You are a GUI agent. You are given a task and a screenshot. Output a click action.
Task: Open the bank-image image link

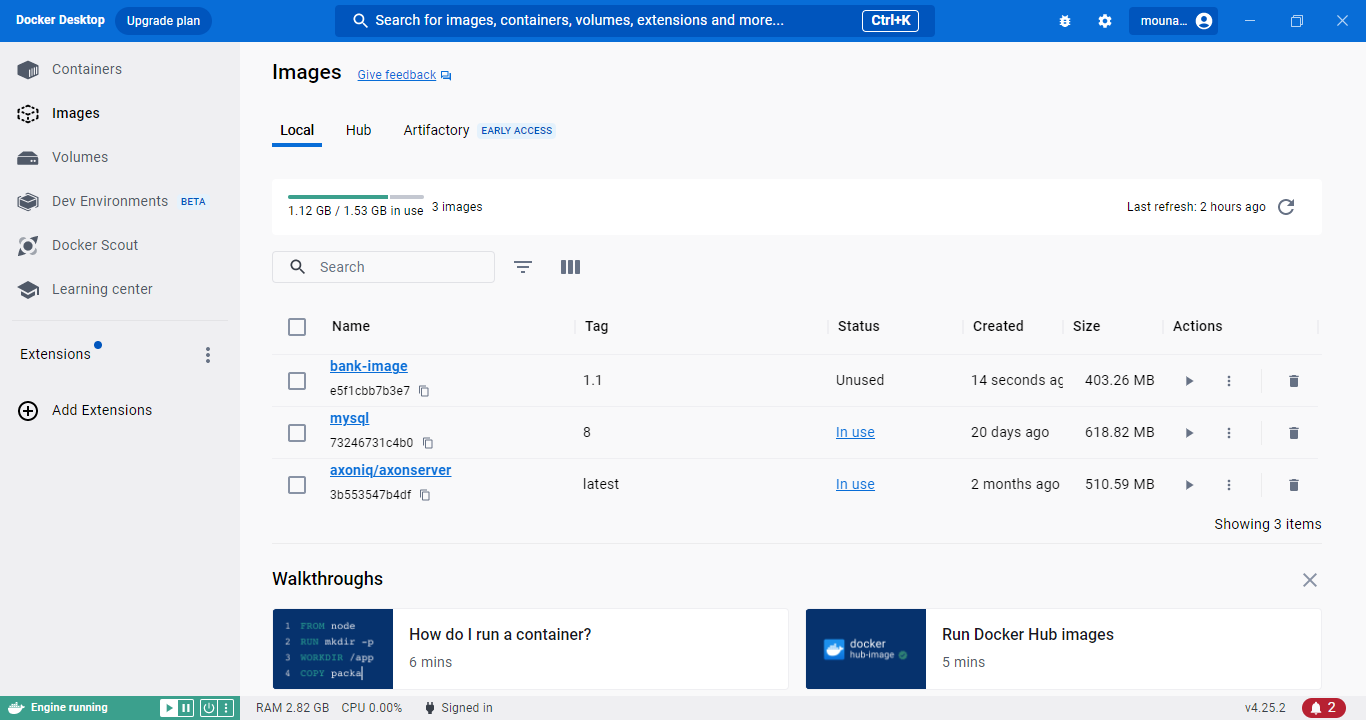point(369,366)
